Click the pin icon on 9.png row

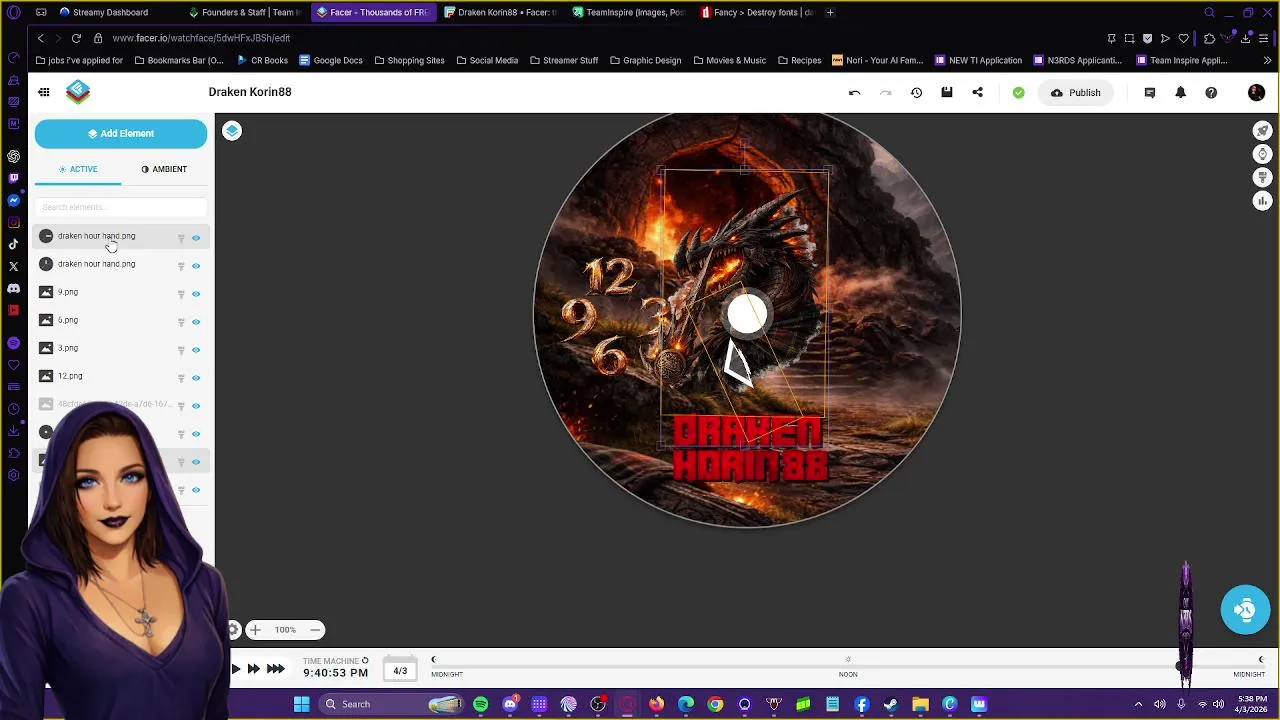(181, 294)
